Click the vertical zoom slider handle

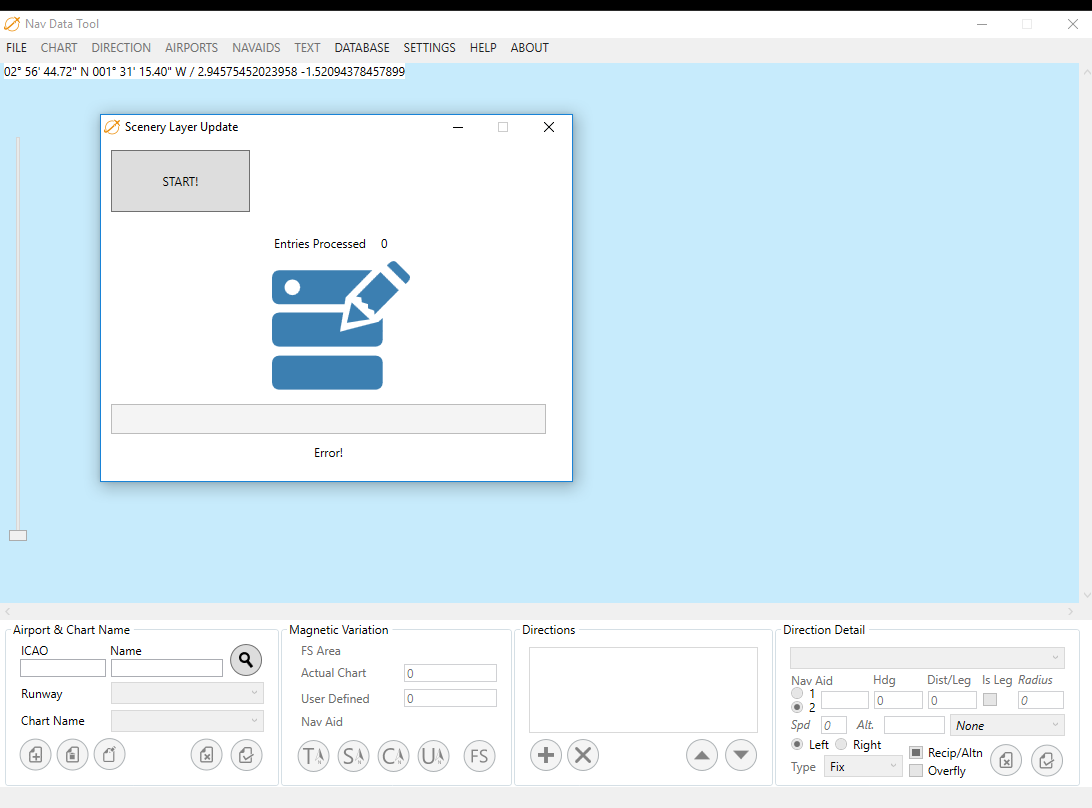coord(18,535)
